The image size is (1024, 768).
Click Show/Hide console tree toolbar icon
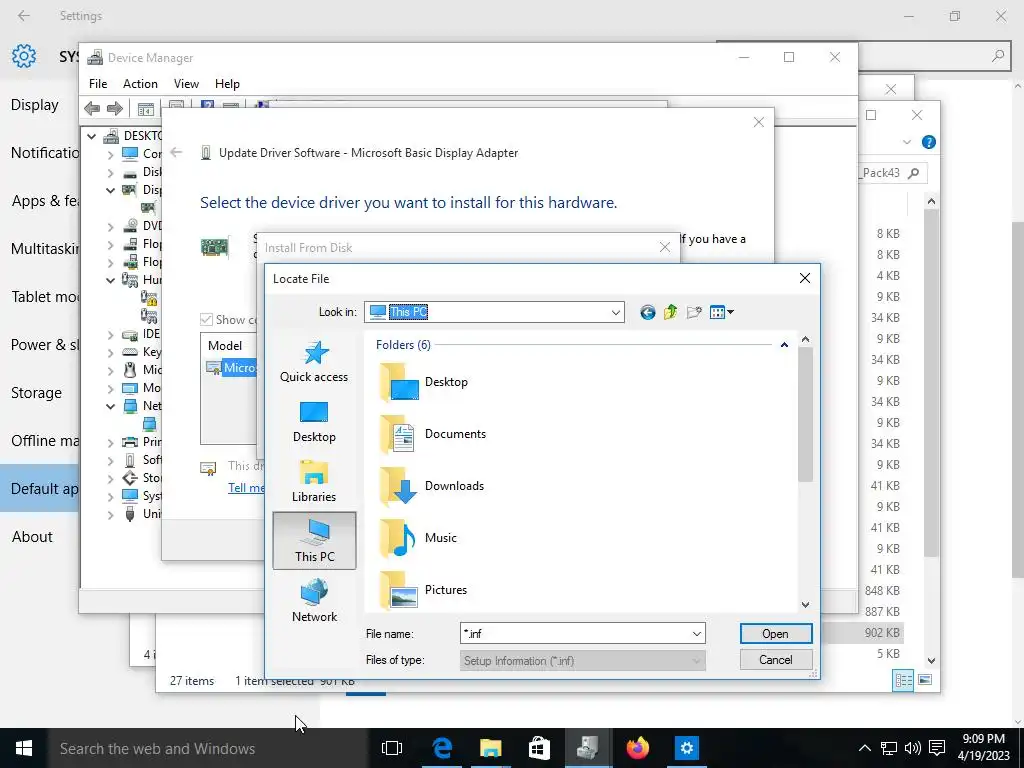click(146, 108)
